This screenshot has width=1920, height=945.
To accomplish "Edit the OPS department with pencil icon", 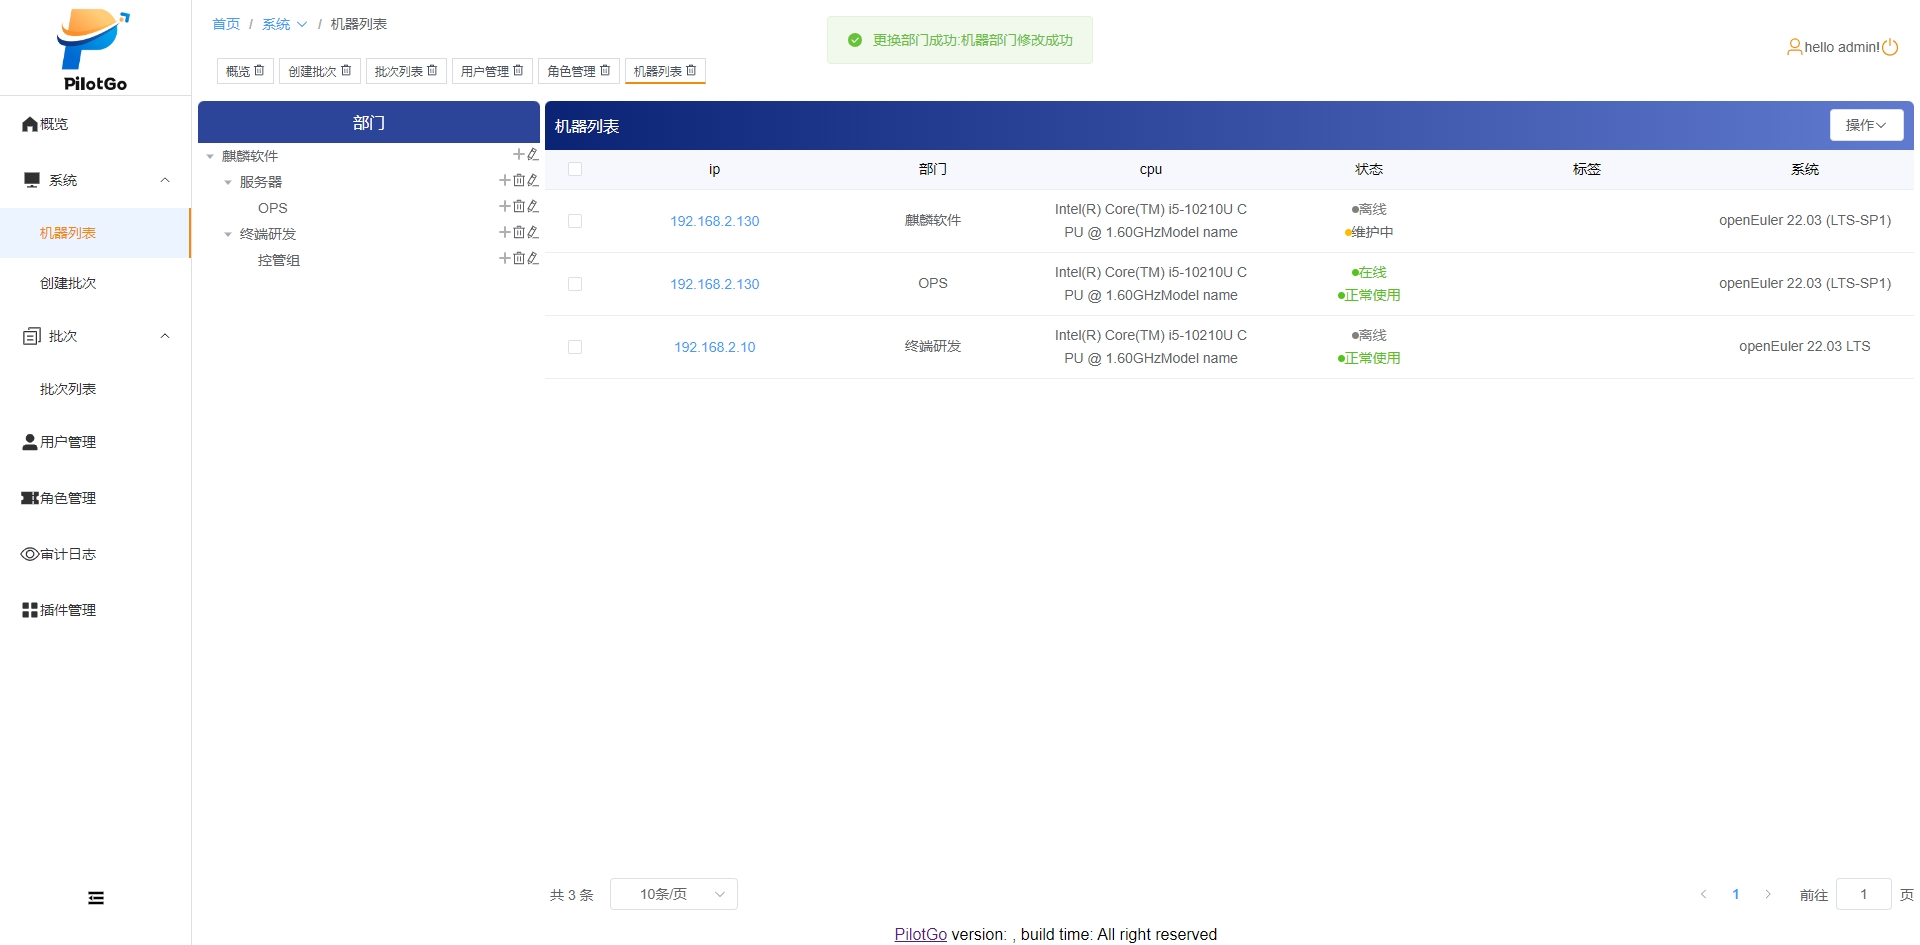I will 533,207.
